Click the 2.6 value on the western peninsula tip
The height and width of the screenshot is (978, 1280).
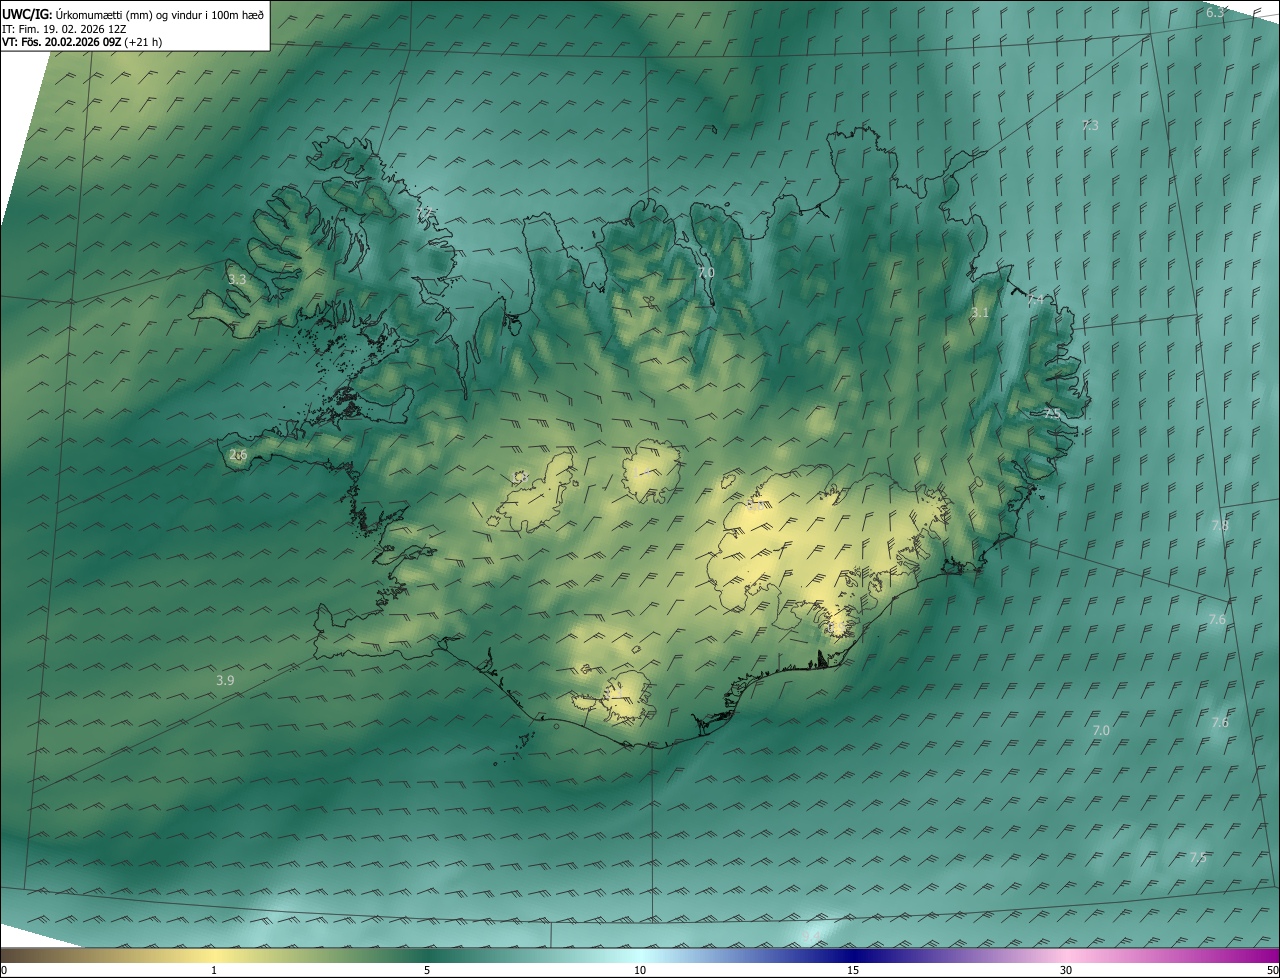coord(238,455)
